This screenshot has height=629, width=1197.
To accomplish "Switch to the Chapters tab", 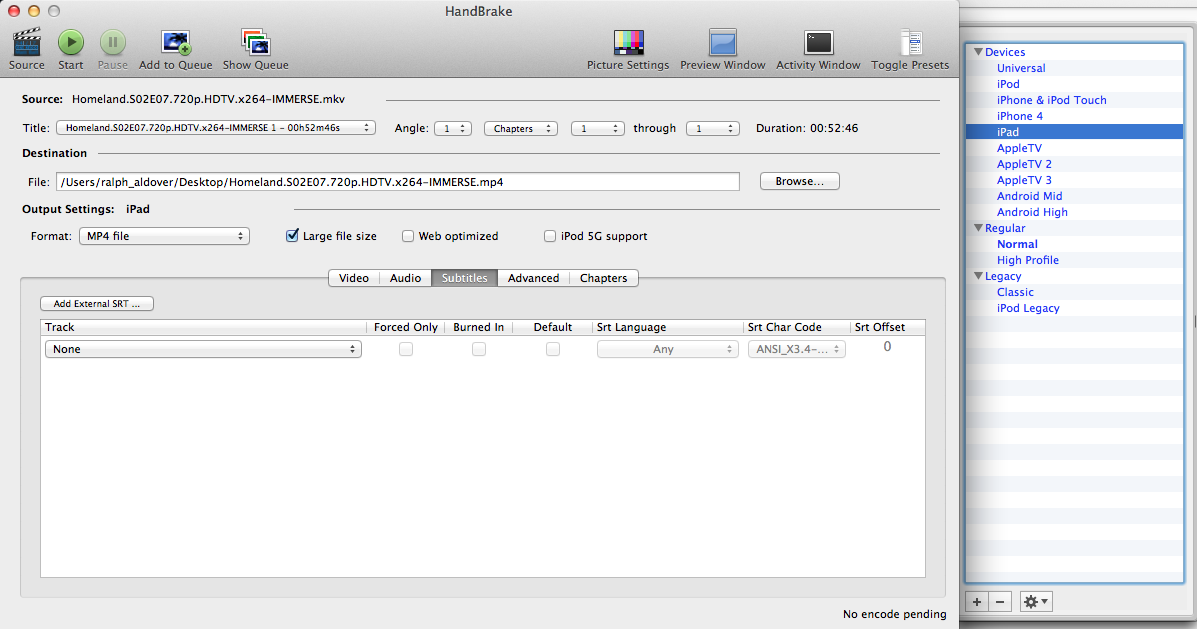I will 603,278.
